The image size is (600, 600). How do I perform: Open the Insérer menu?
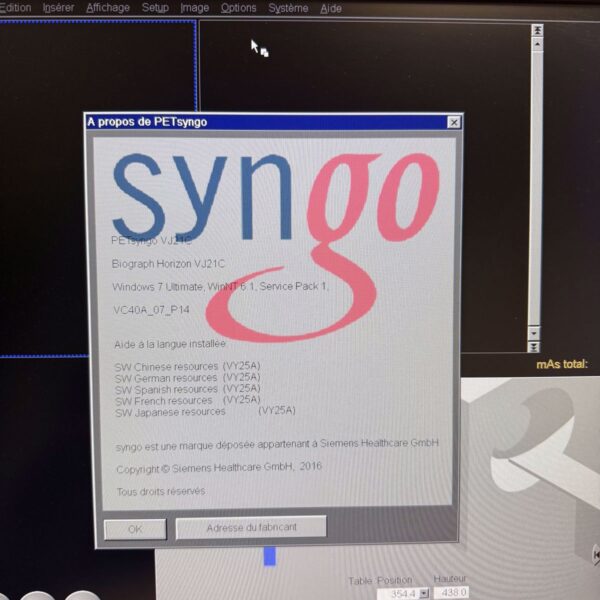(x=58, y=8)
